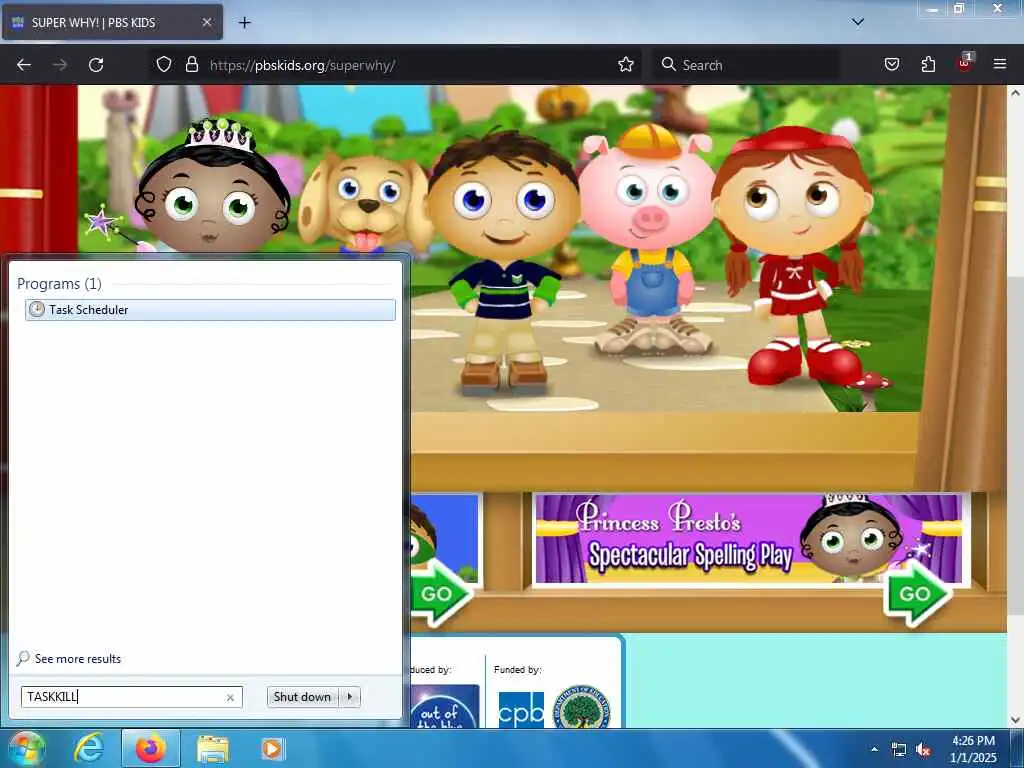Close the SUPER WHY! tab
Screen dimensions: 1024x768
206,23
